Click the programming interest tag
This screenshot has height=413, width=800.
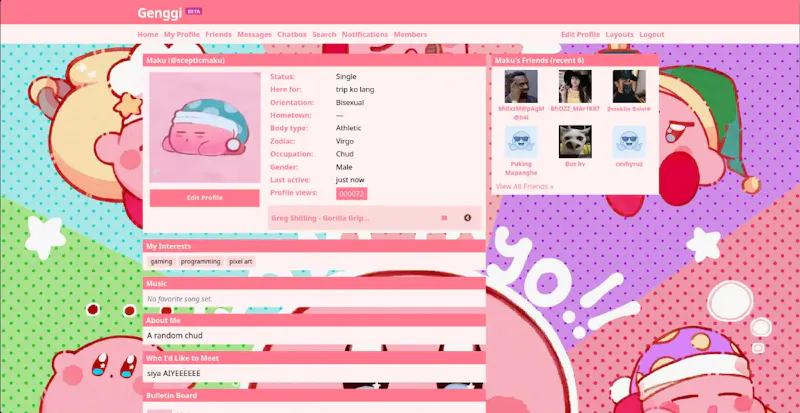click(201, 261)
